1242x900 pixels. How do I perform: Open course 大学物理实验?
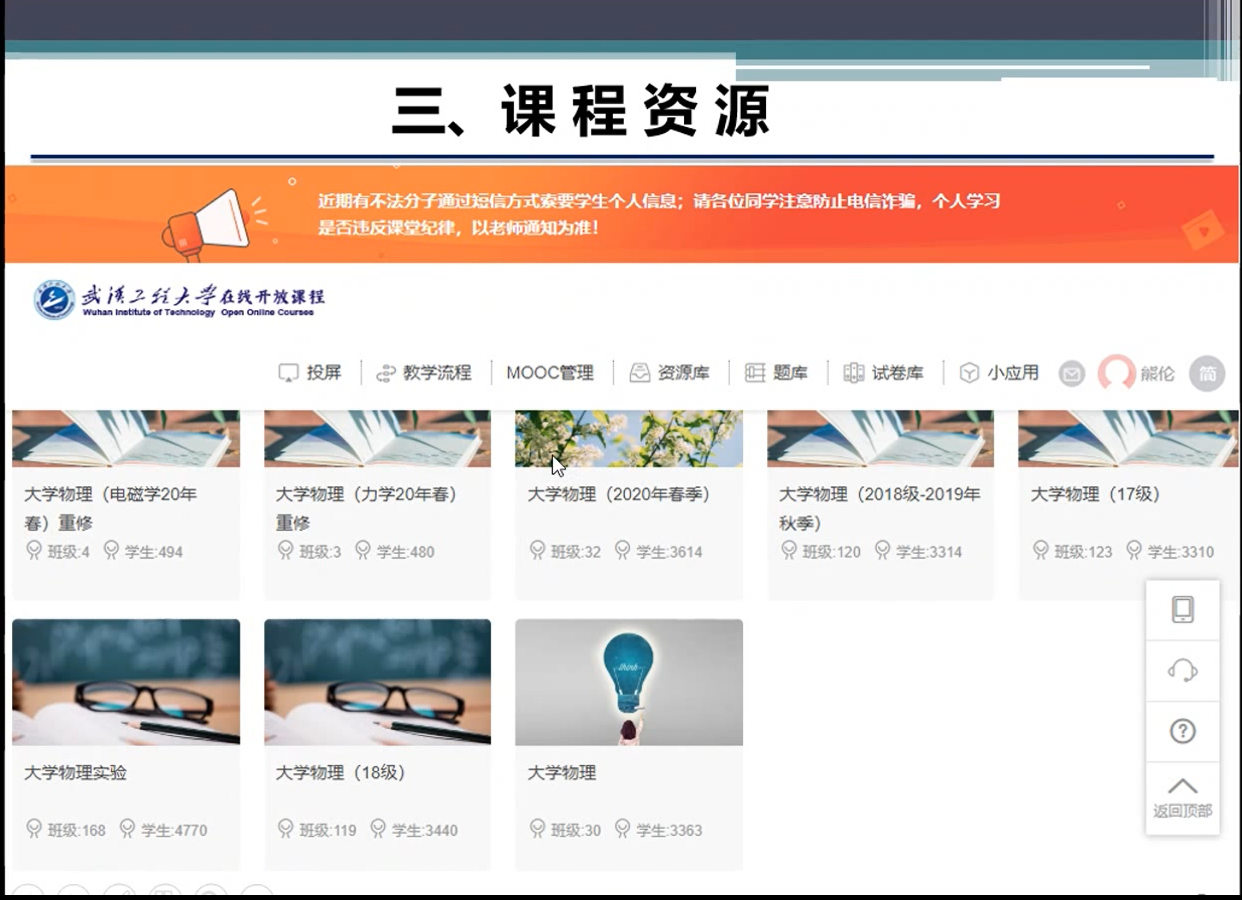tap(75, 773)
